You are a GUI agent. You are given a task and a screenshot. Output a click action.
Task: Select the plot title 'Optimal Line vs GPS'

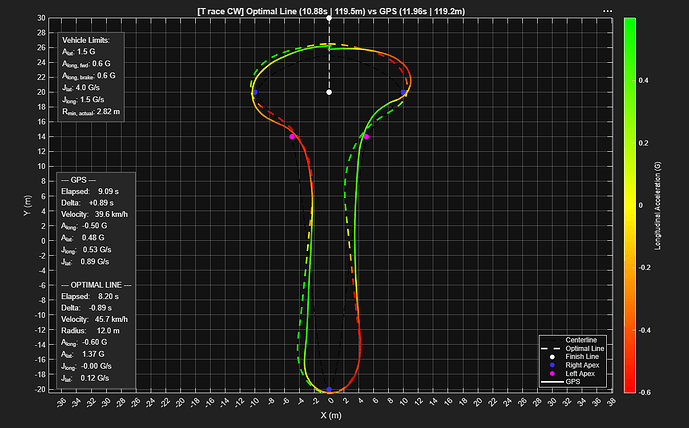pyautogui.click(x=331, y=11)
